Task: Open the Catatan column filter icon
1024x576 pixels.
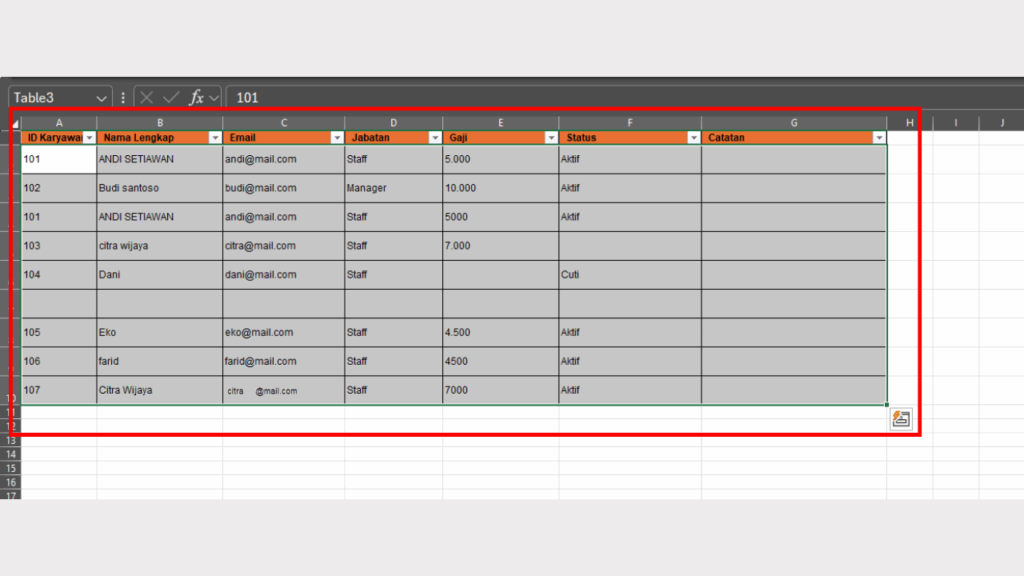Action: 880,137
